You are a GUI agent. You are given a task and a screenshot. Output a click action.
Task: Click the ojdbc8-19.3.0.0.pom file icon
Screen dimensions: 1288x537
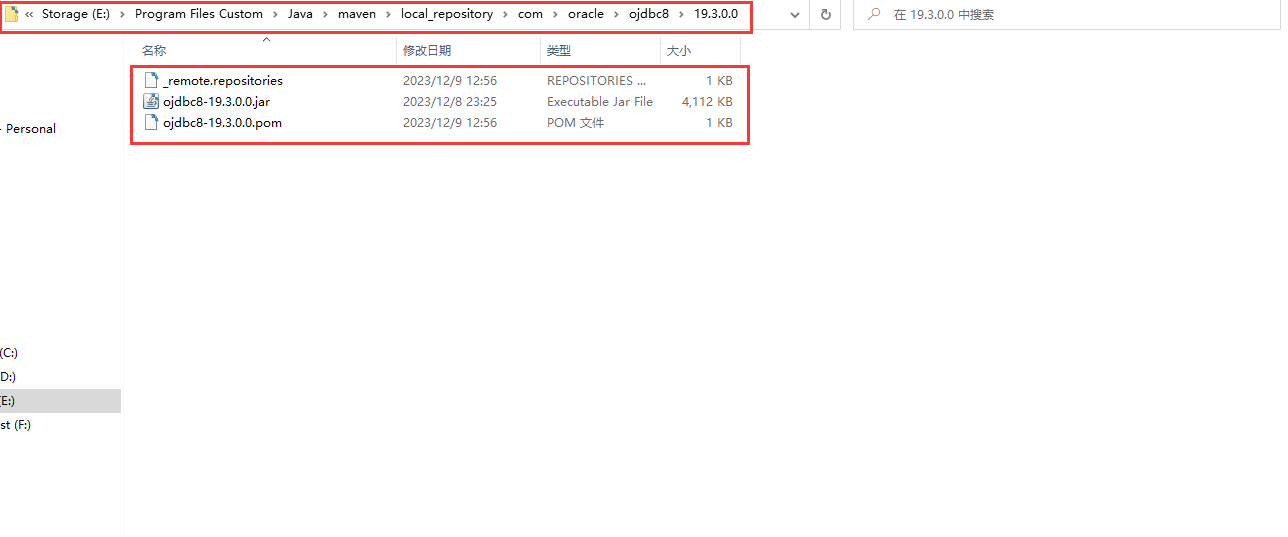(x=151, y=122)
